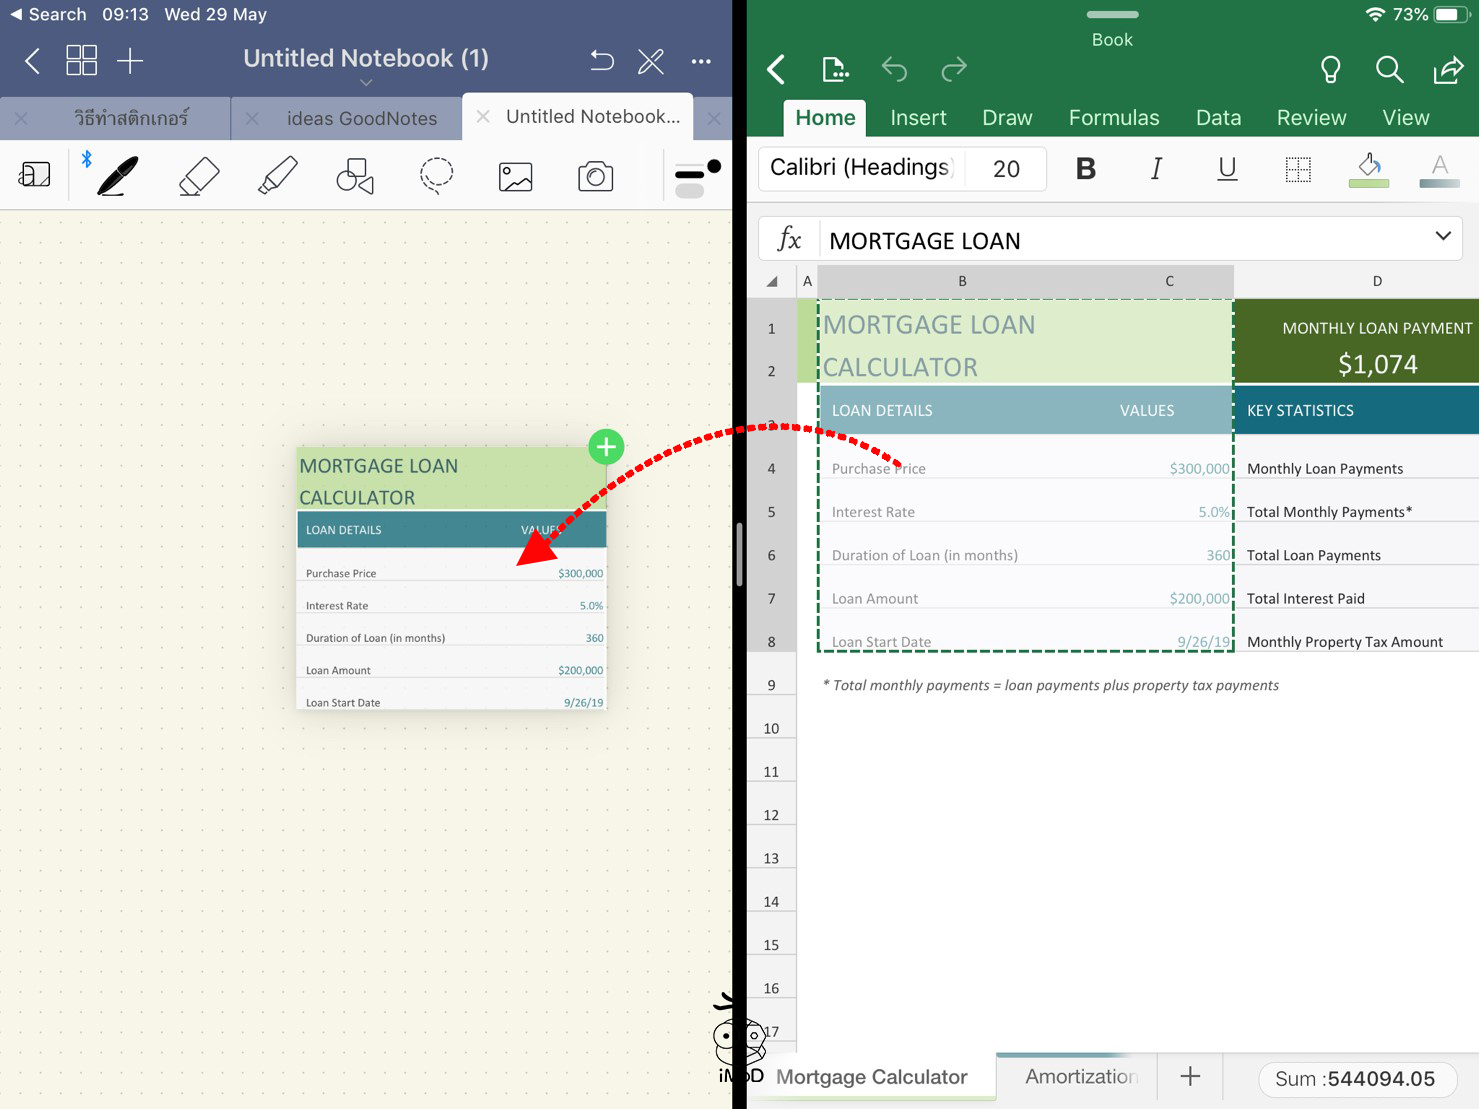Expand notebook title dropdown chevron
The width and height of the screenshot is (1479, 1109).
pos(366,83)
